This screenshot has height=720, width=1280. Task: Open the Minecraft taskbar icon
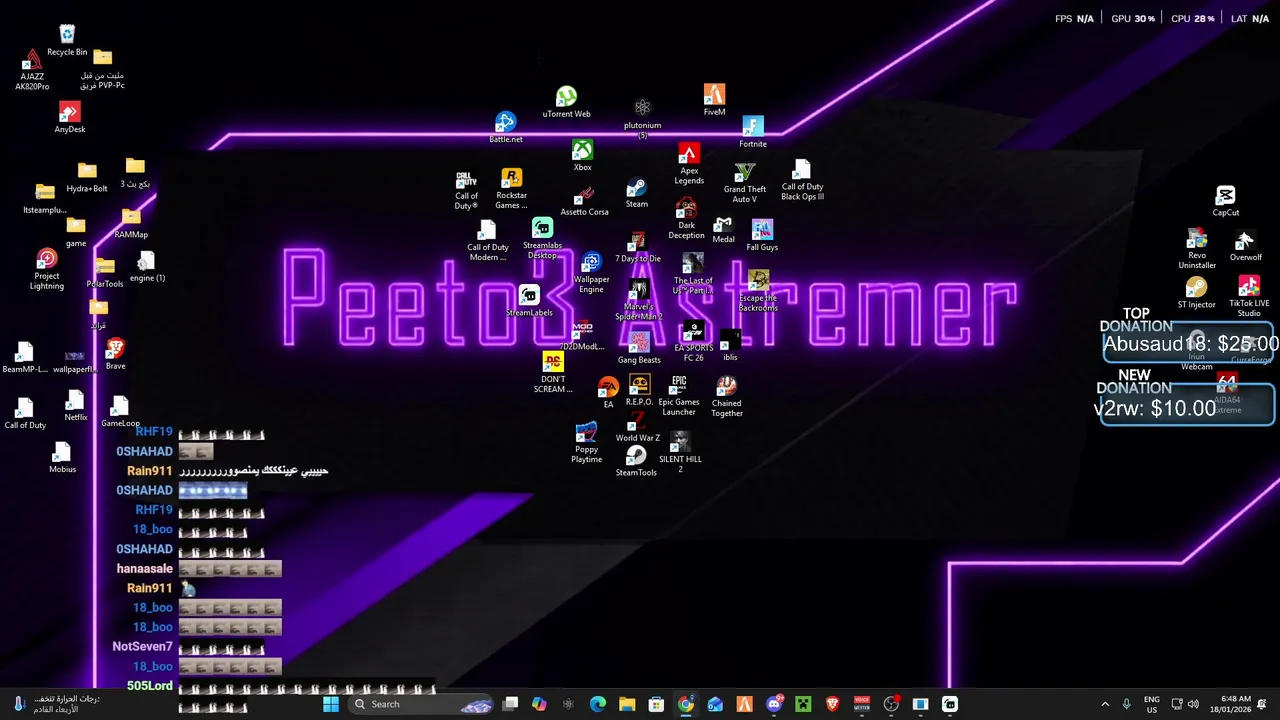803,704
